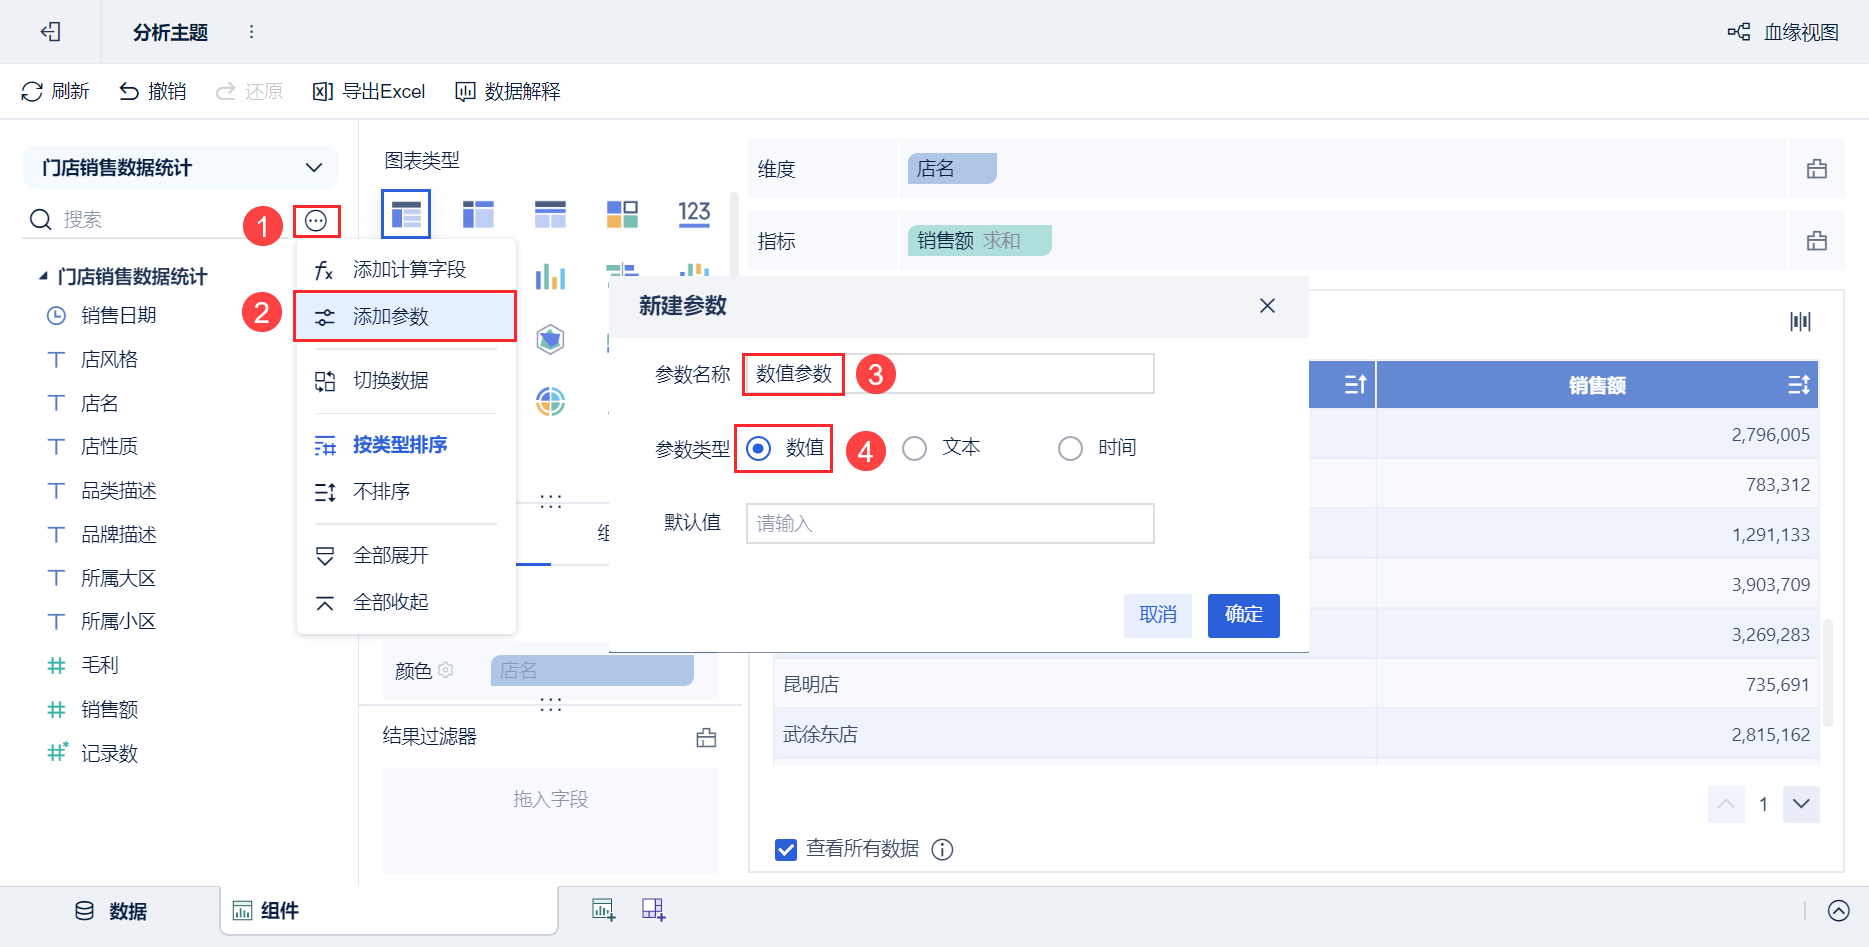Click the 默认值 input field
The image size is (1869, 947).
tap(949, 524)
